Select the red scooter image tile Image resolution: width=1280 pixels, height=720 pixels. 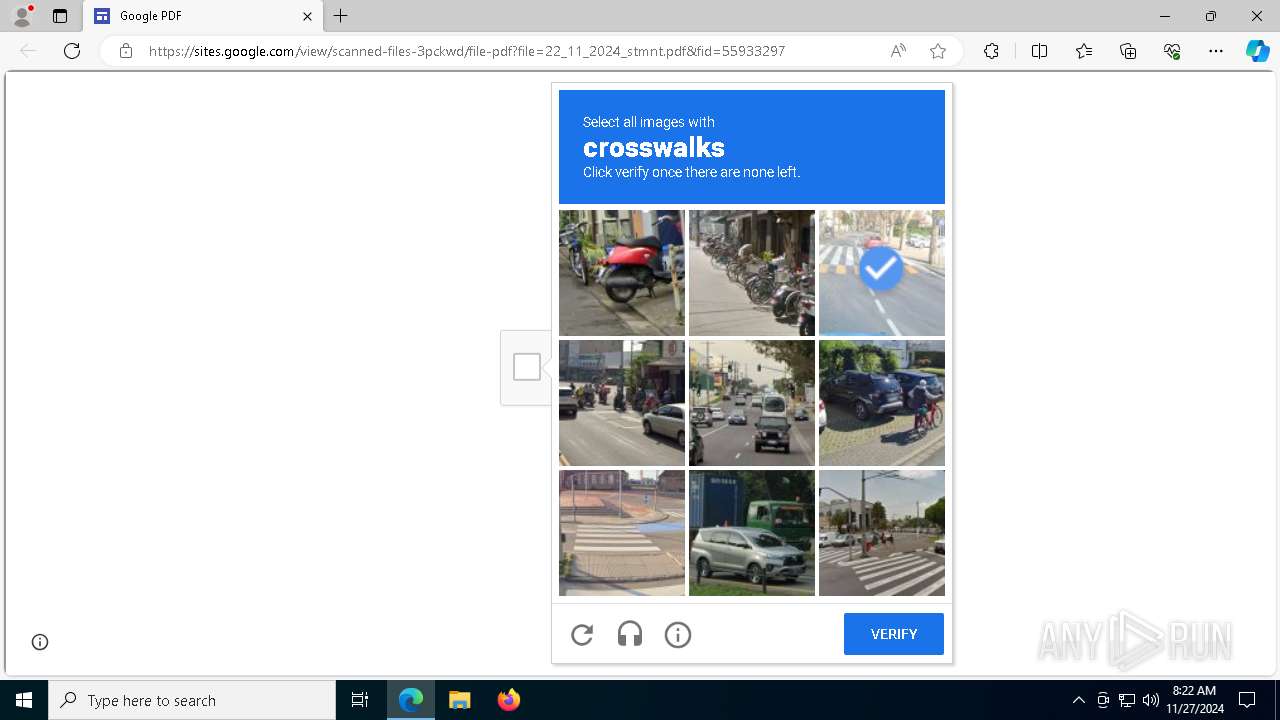[x=622, y=273]
